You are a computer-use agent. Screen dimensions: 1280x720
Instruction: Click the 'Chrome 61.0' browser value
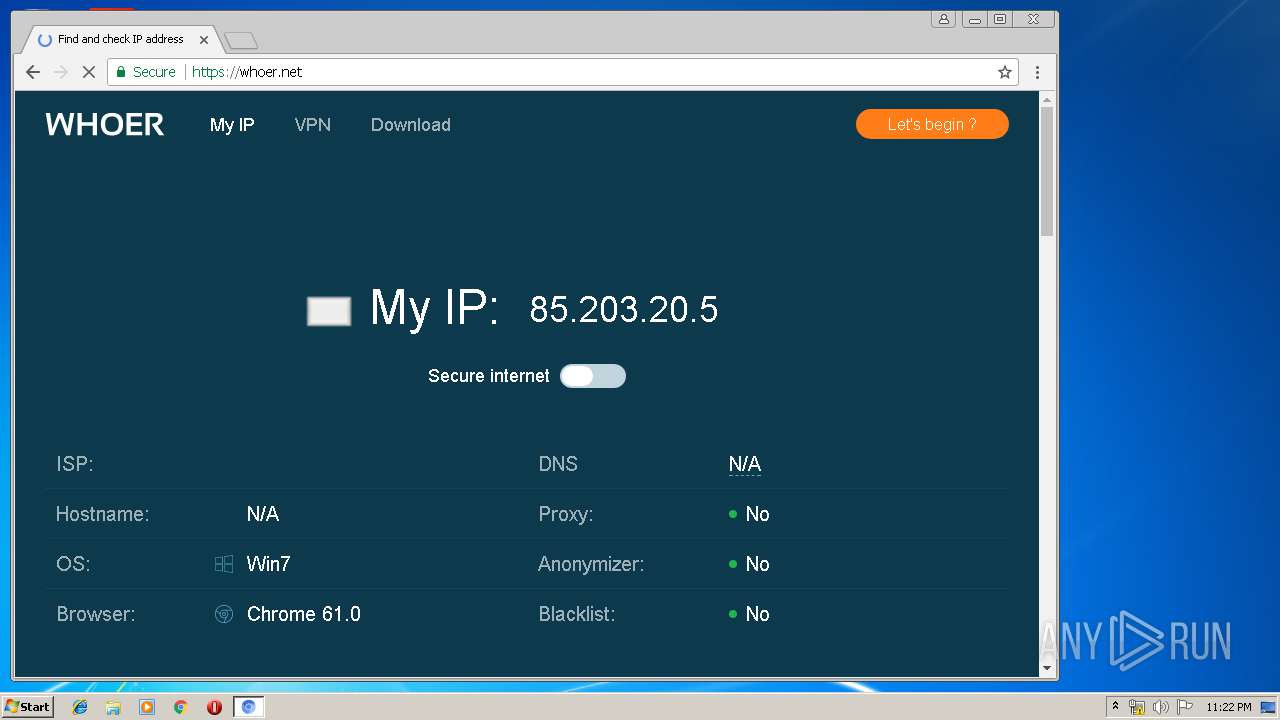[x=304, y=614]
